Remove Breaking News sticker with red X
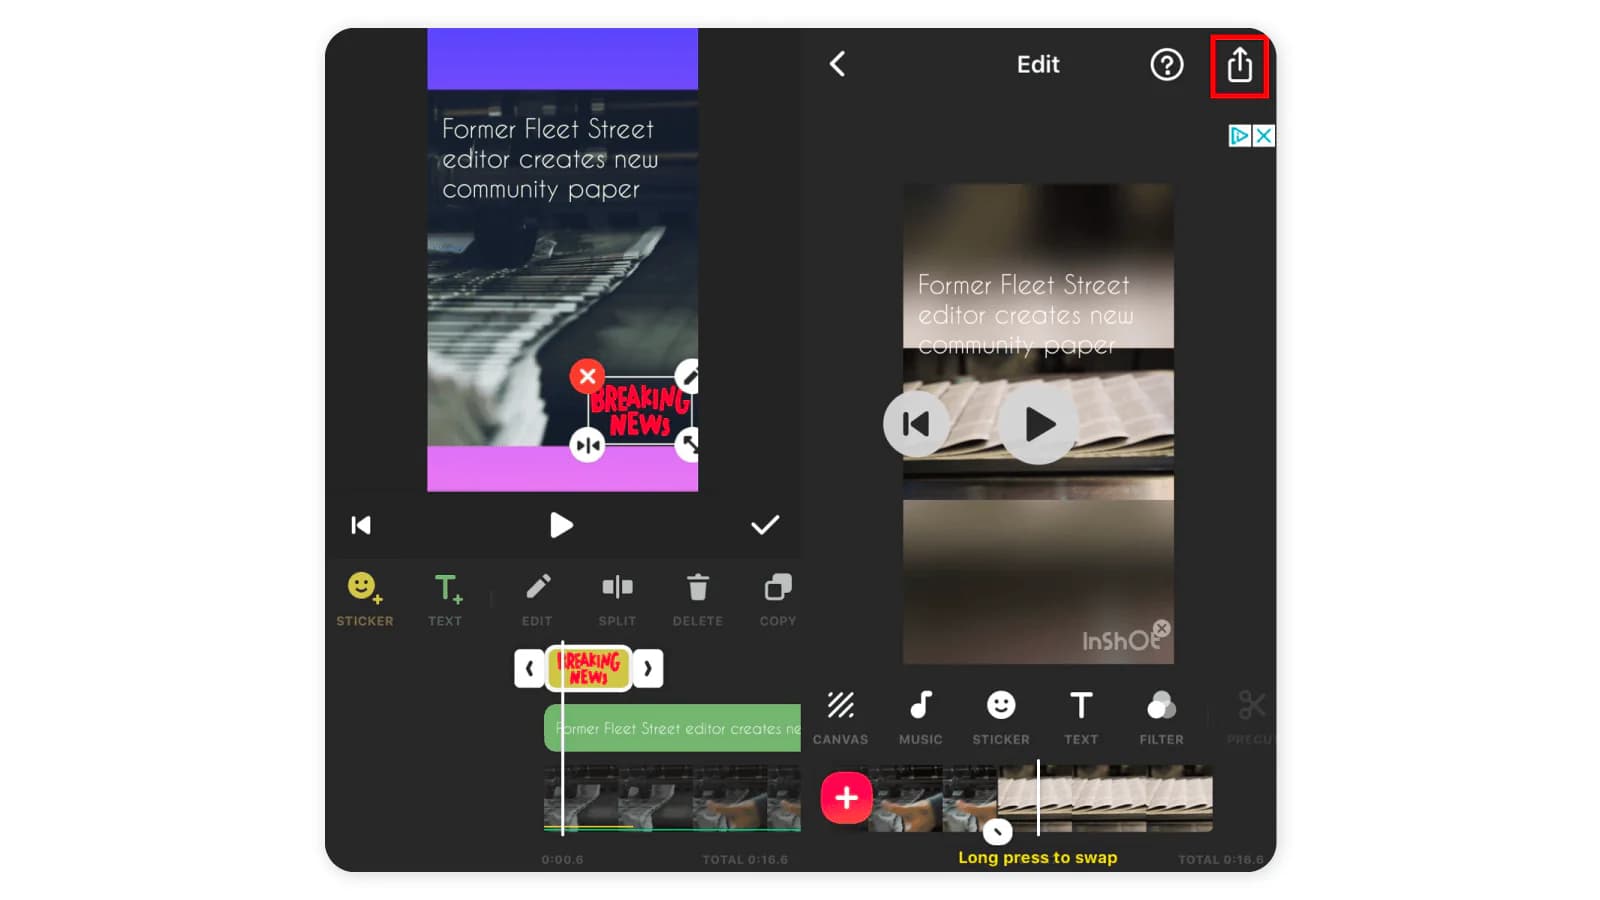The height and width of the screenshot is (900, 1600). [x=587, y=376]
